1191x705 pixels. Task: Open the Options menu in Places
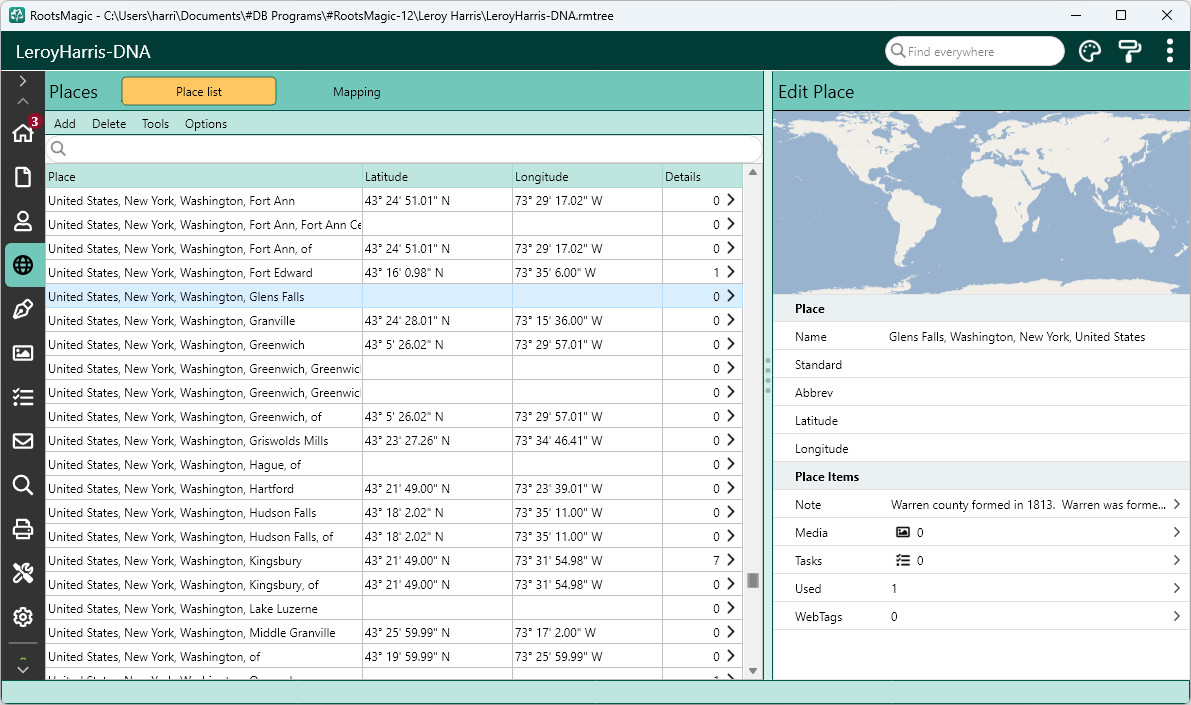(206, 124)
